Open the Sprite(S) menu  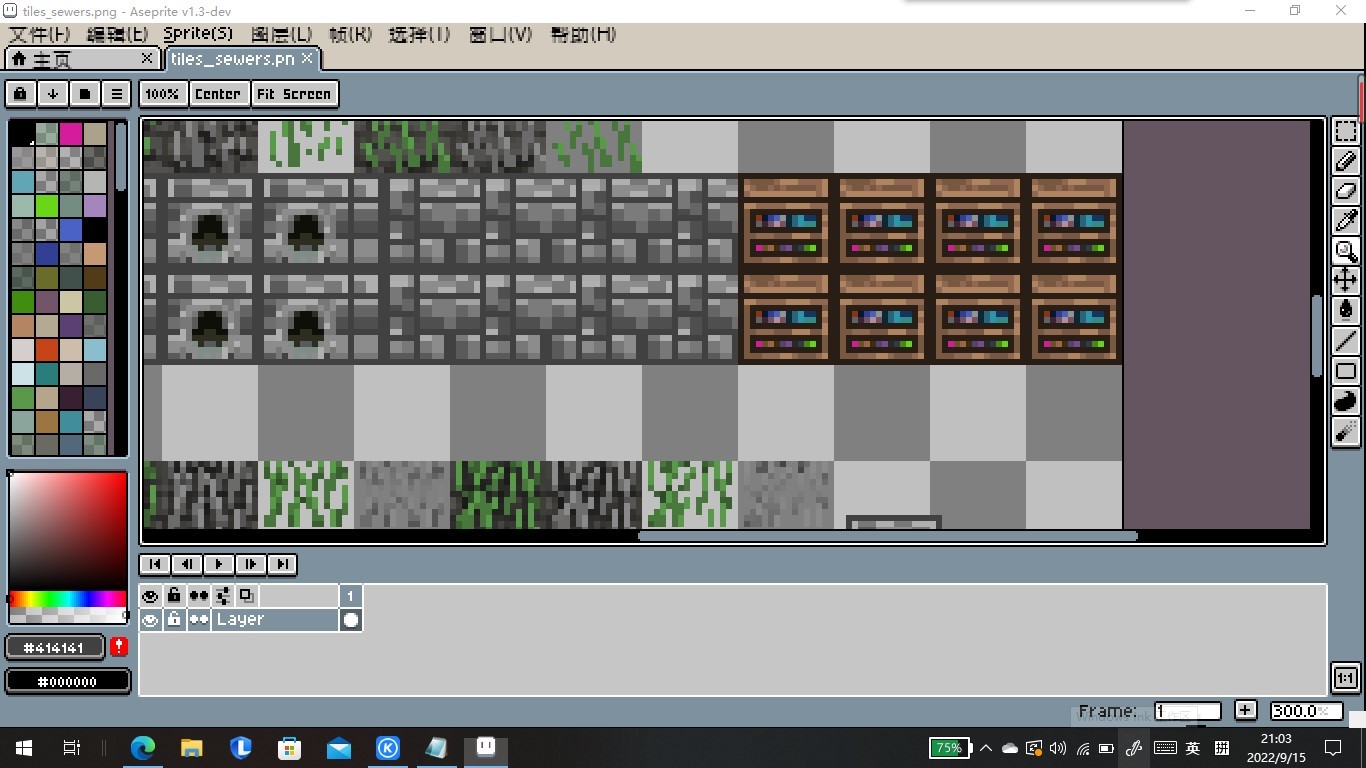click(198, 34)
